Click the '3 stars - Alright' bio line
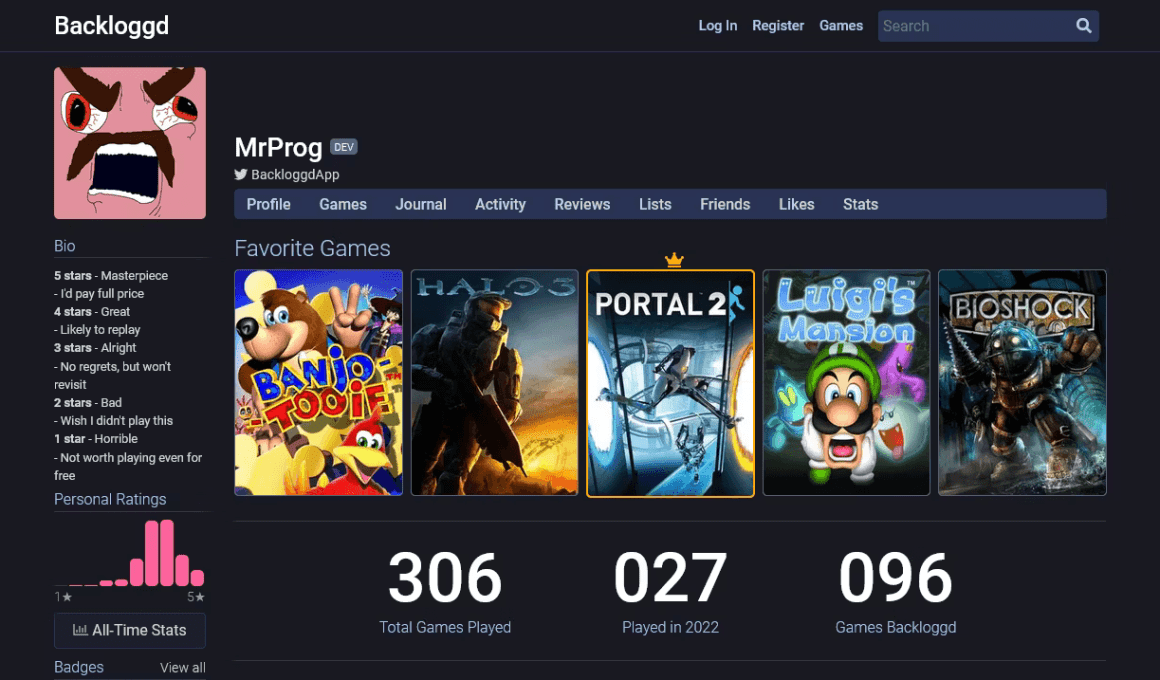This screenshot has width=1160, height=680. pos(95,348)
